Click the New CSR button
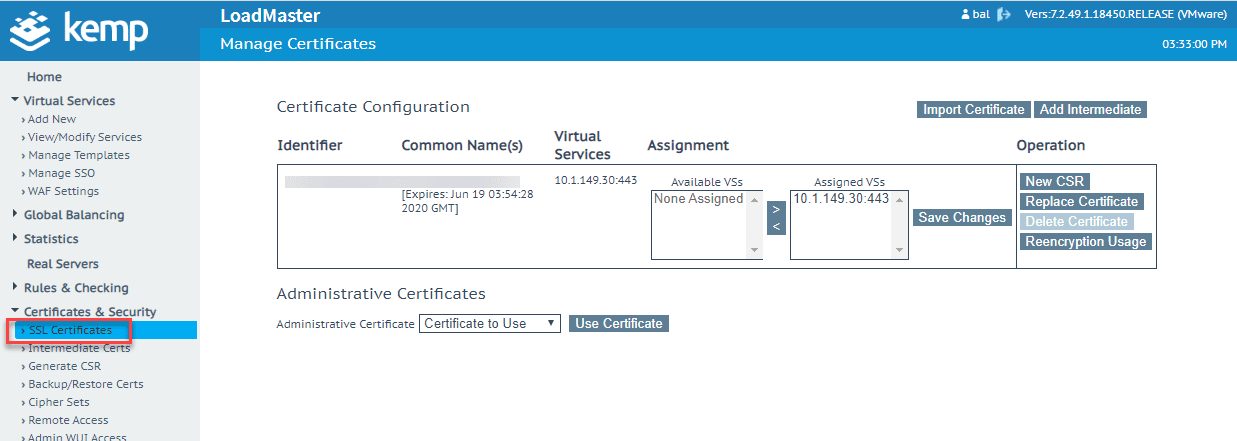The image size is (1237, 441). (x=1054, y=182)
